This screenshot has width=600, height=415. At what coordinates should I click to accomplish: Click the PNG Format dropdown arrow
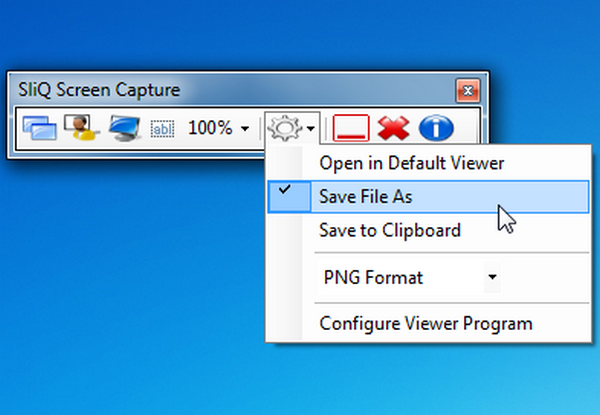pos(492,277)
